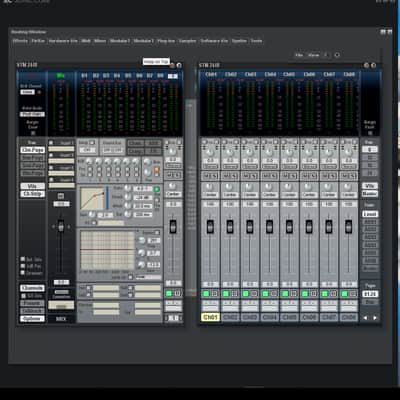
Task: Open the Ch01 Stereo mode selector
Action: click(210, 166)
